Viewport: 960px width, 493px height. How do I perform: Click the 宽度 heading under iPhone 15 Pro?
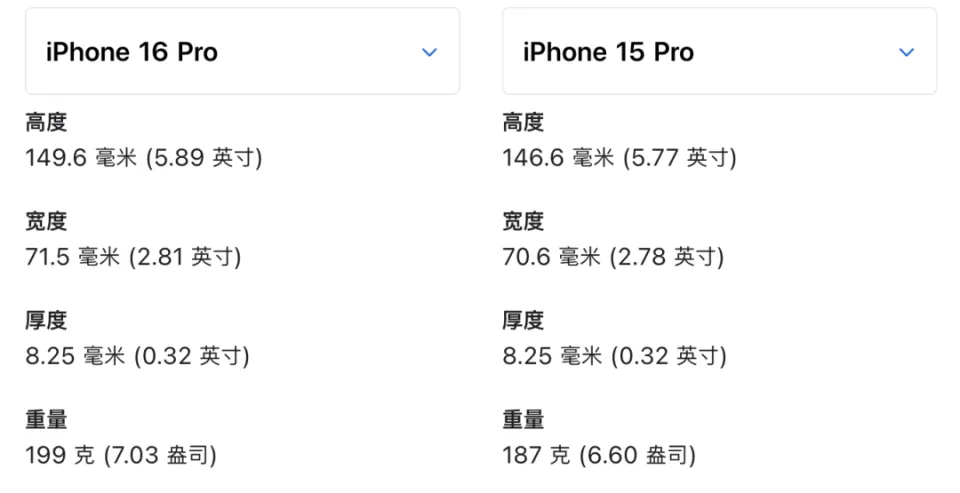click(523, 222)
